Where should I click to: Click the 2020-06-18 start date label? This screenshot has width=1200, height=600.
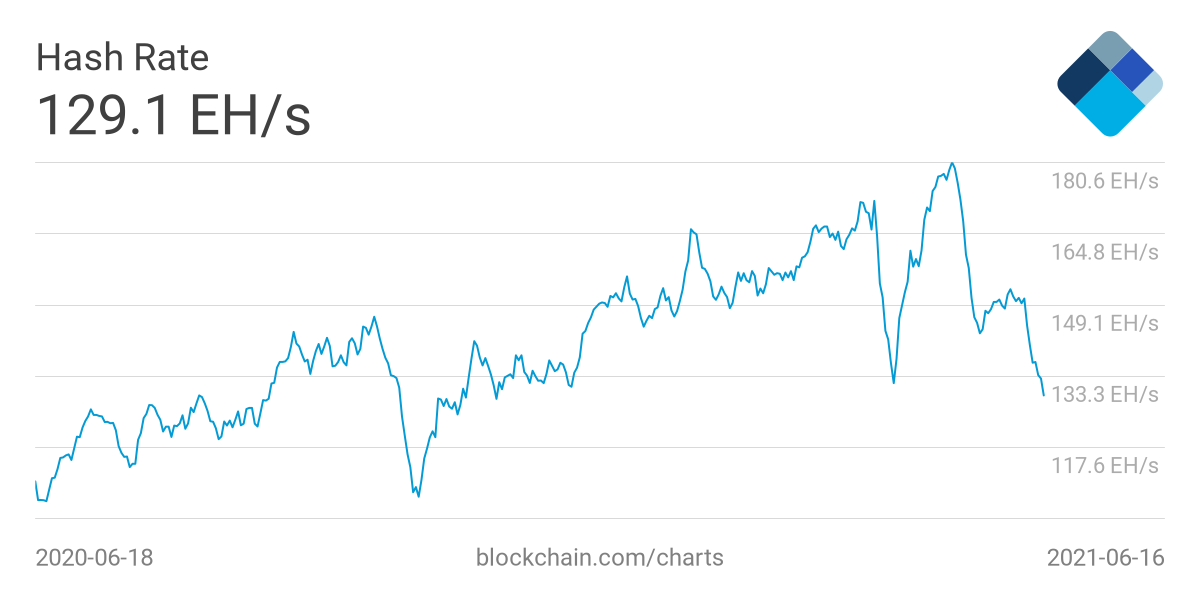pyautogui.click(x=94, y=557)
